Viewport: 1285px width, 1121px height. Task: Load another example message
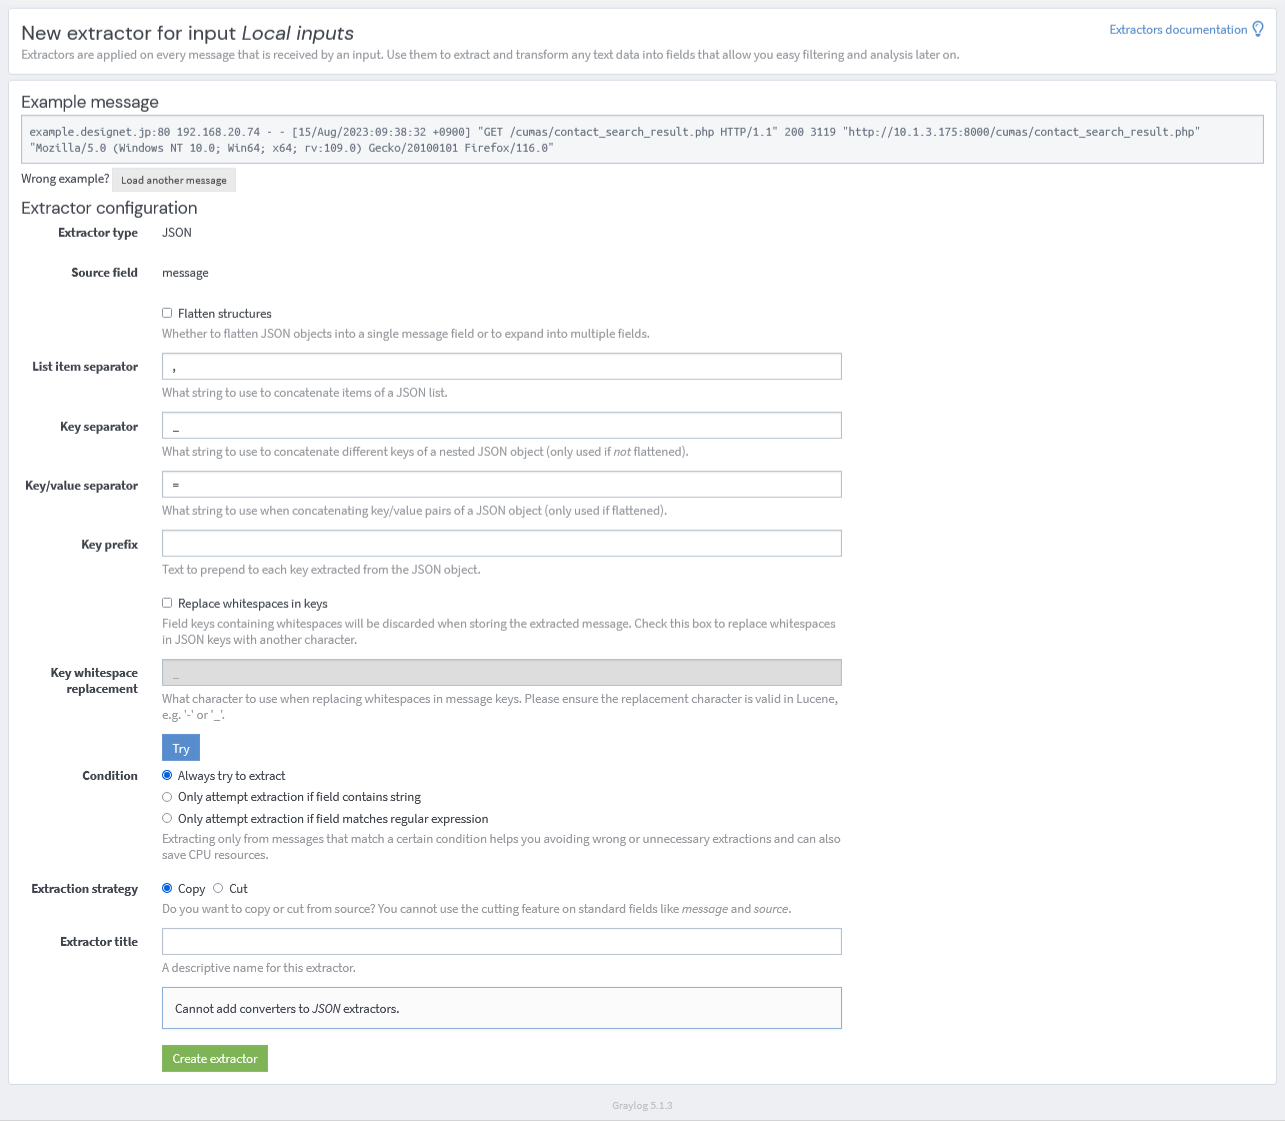[x=174, y=180]
